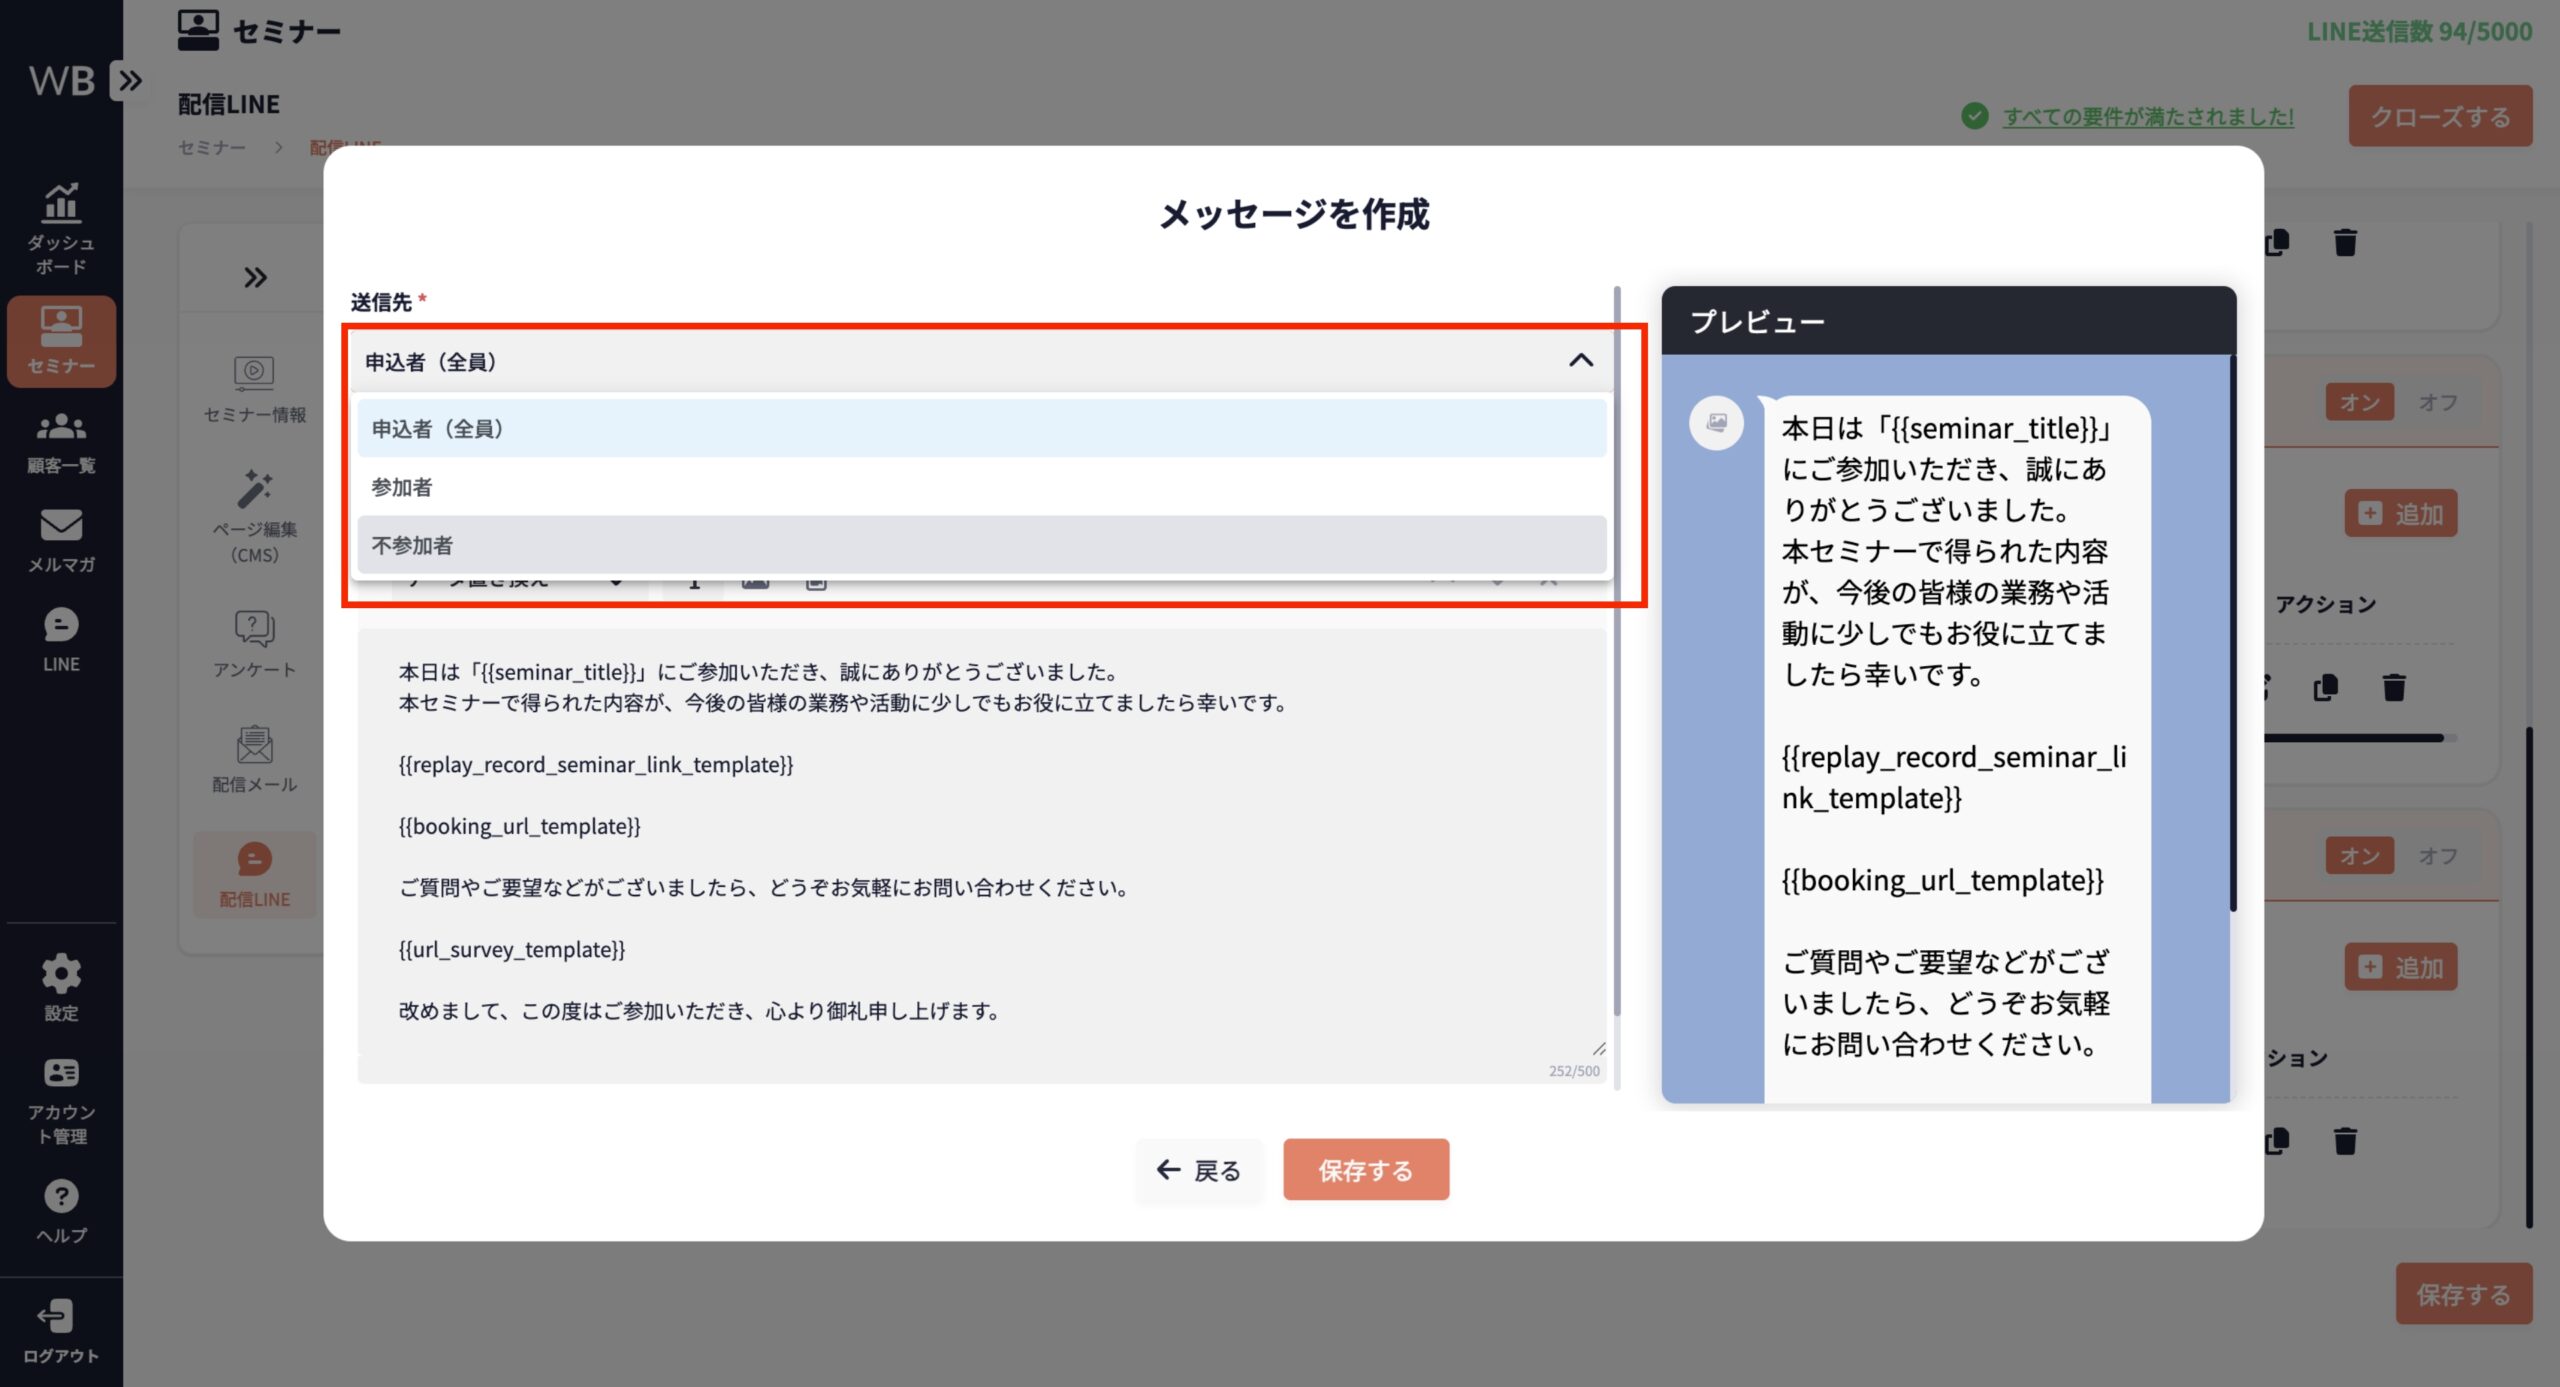Switch the upper toggle to オフ
The image size is (2560, 1387).
click(x=2437, y=403)
